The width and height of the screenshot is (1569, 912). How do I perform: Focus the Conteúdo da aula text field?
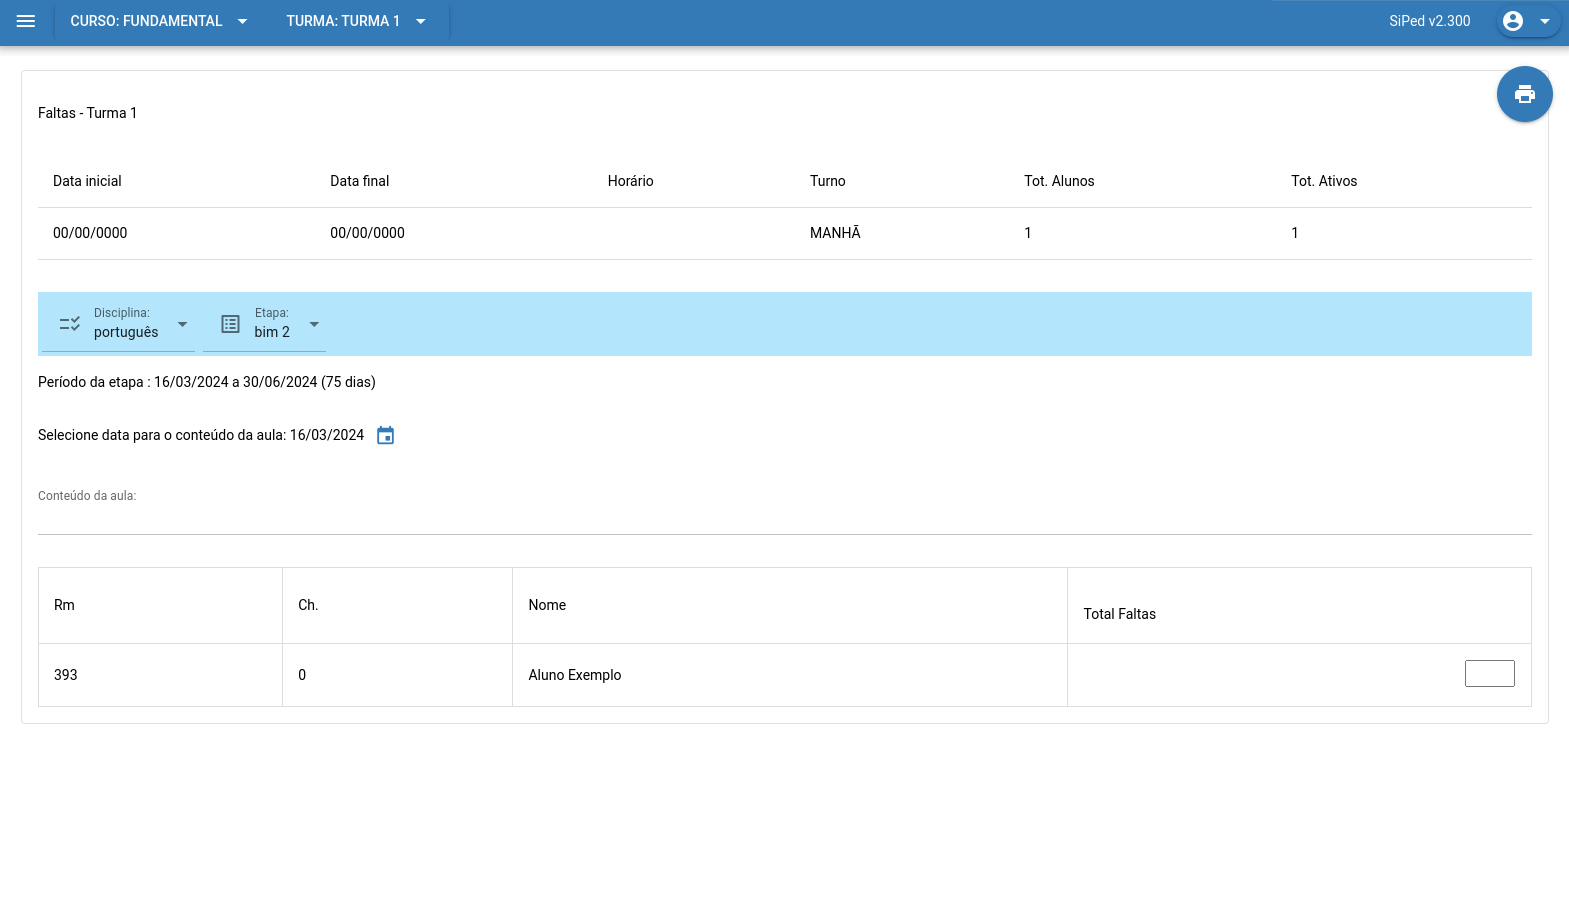(x=784, y=516)
